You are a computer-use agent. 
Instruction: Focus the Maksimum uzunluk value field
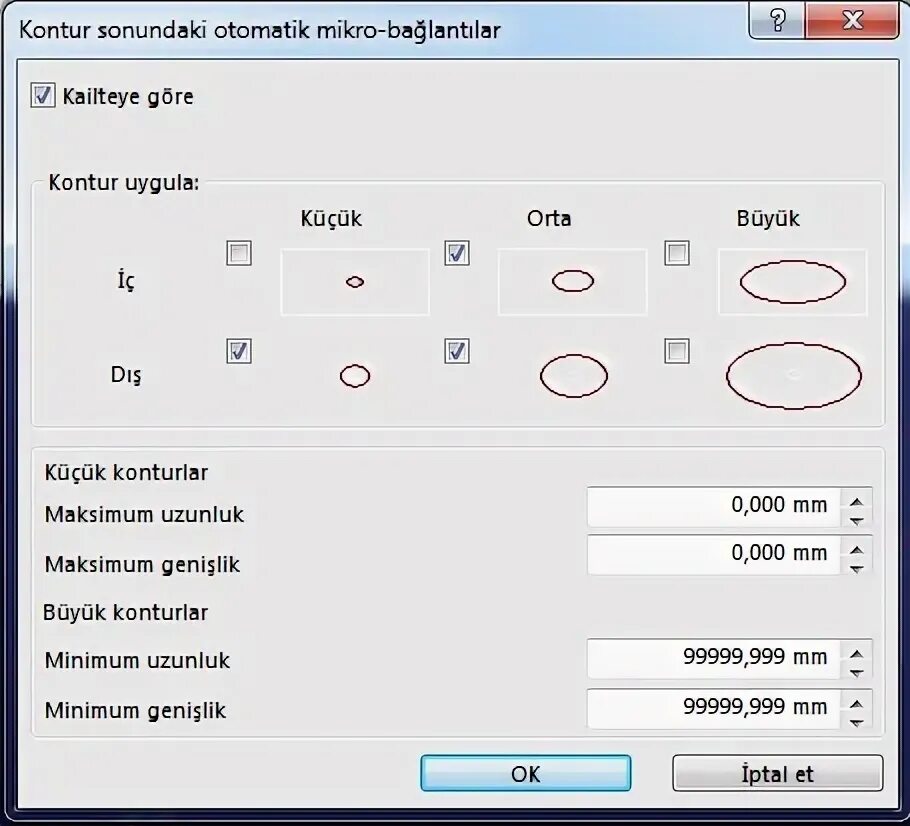pyautogui.click(x=714, y=506)
